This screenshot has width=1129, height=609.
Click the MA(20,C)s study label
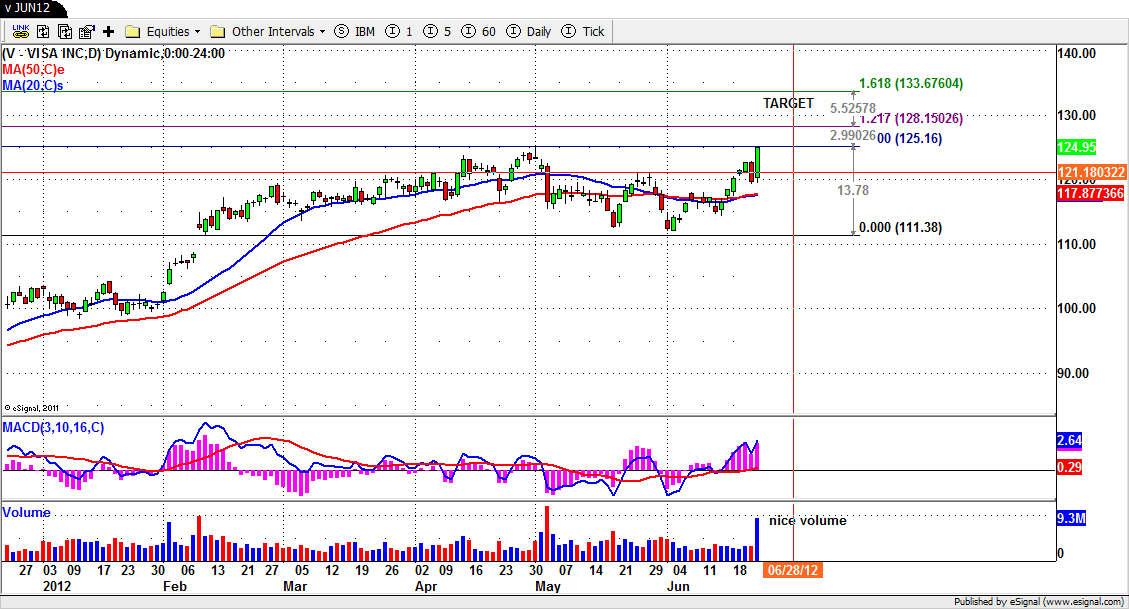tap(32, 85)
